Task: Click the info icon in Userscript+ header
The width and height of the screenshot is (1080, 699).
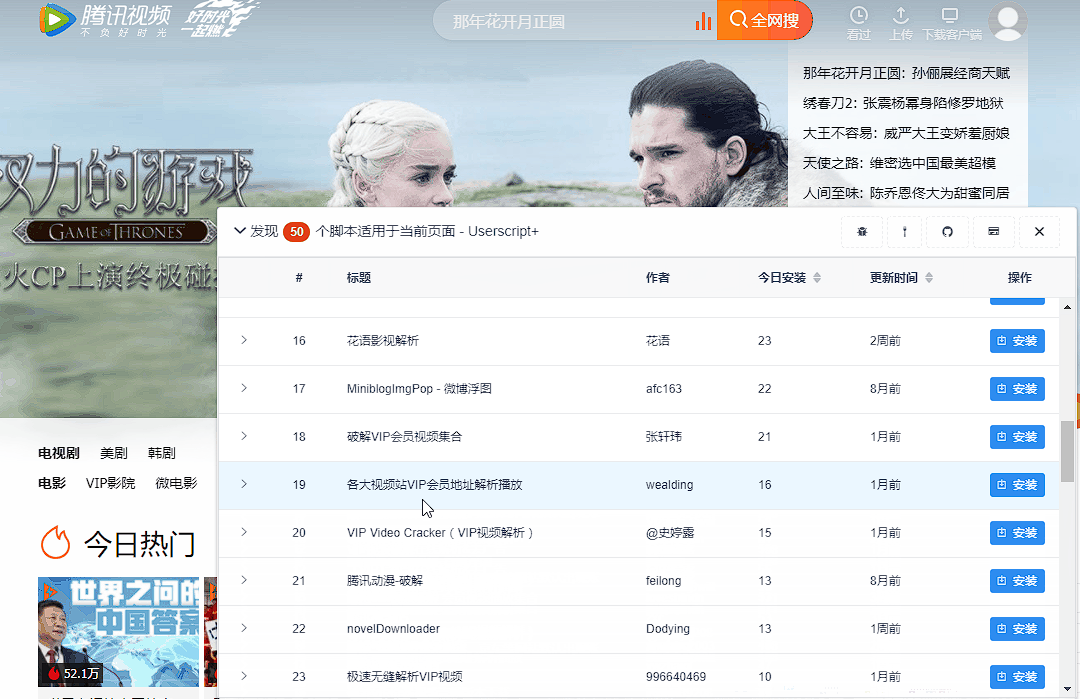Action: (905, 231)
